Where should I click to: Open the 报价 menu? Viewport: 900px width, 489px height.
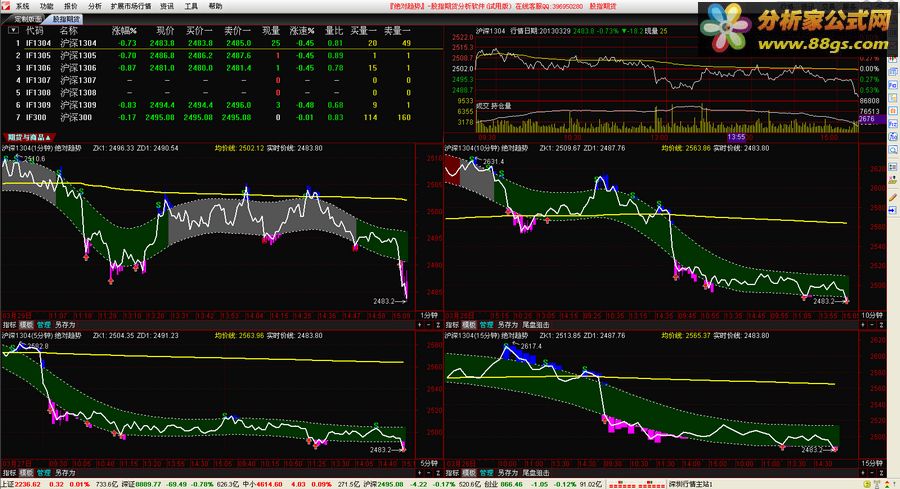point(71,6)
